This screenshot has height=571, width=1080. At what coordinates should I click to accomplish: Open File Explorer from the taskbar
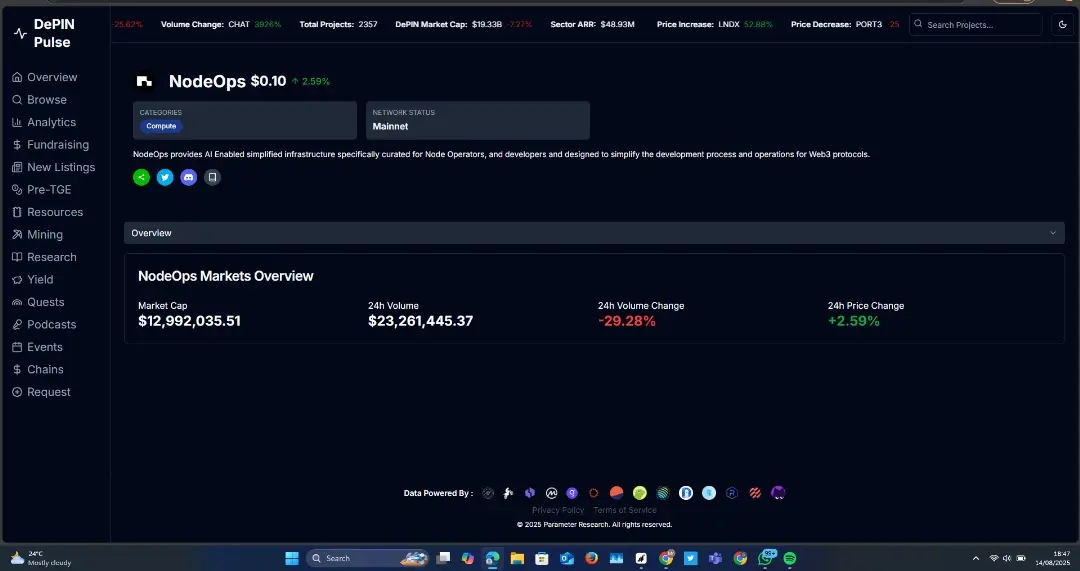tap(517, 558)
